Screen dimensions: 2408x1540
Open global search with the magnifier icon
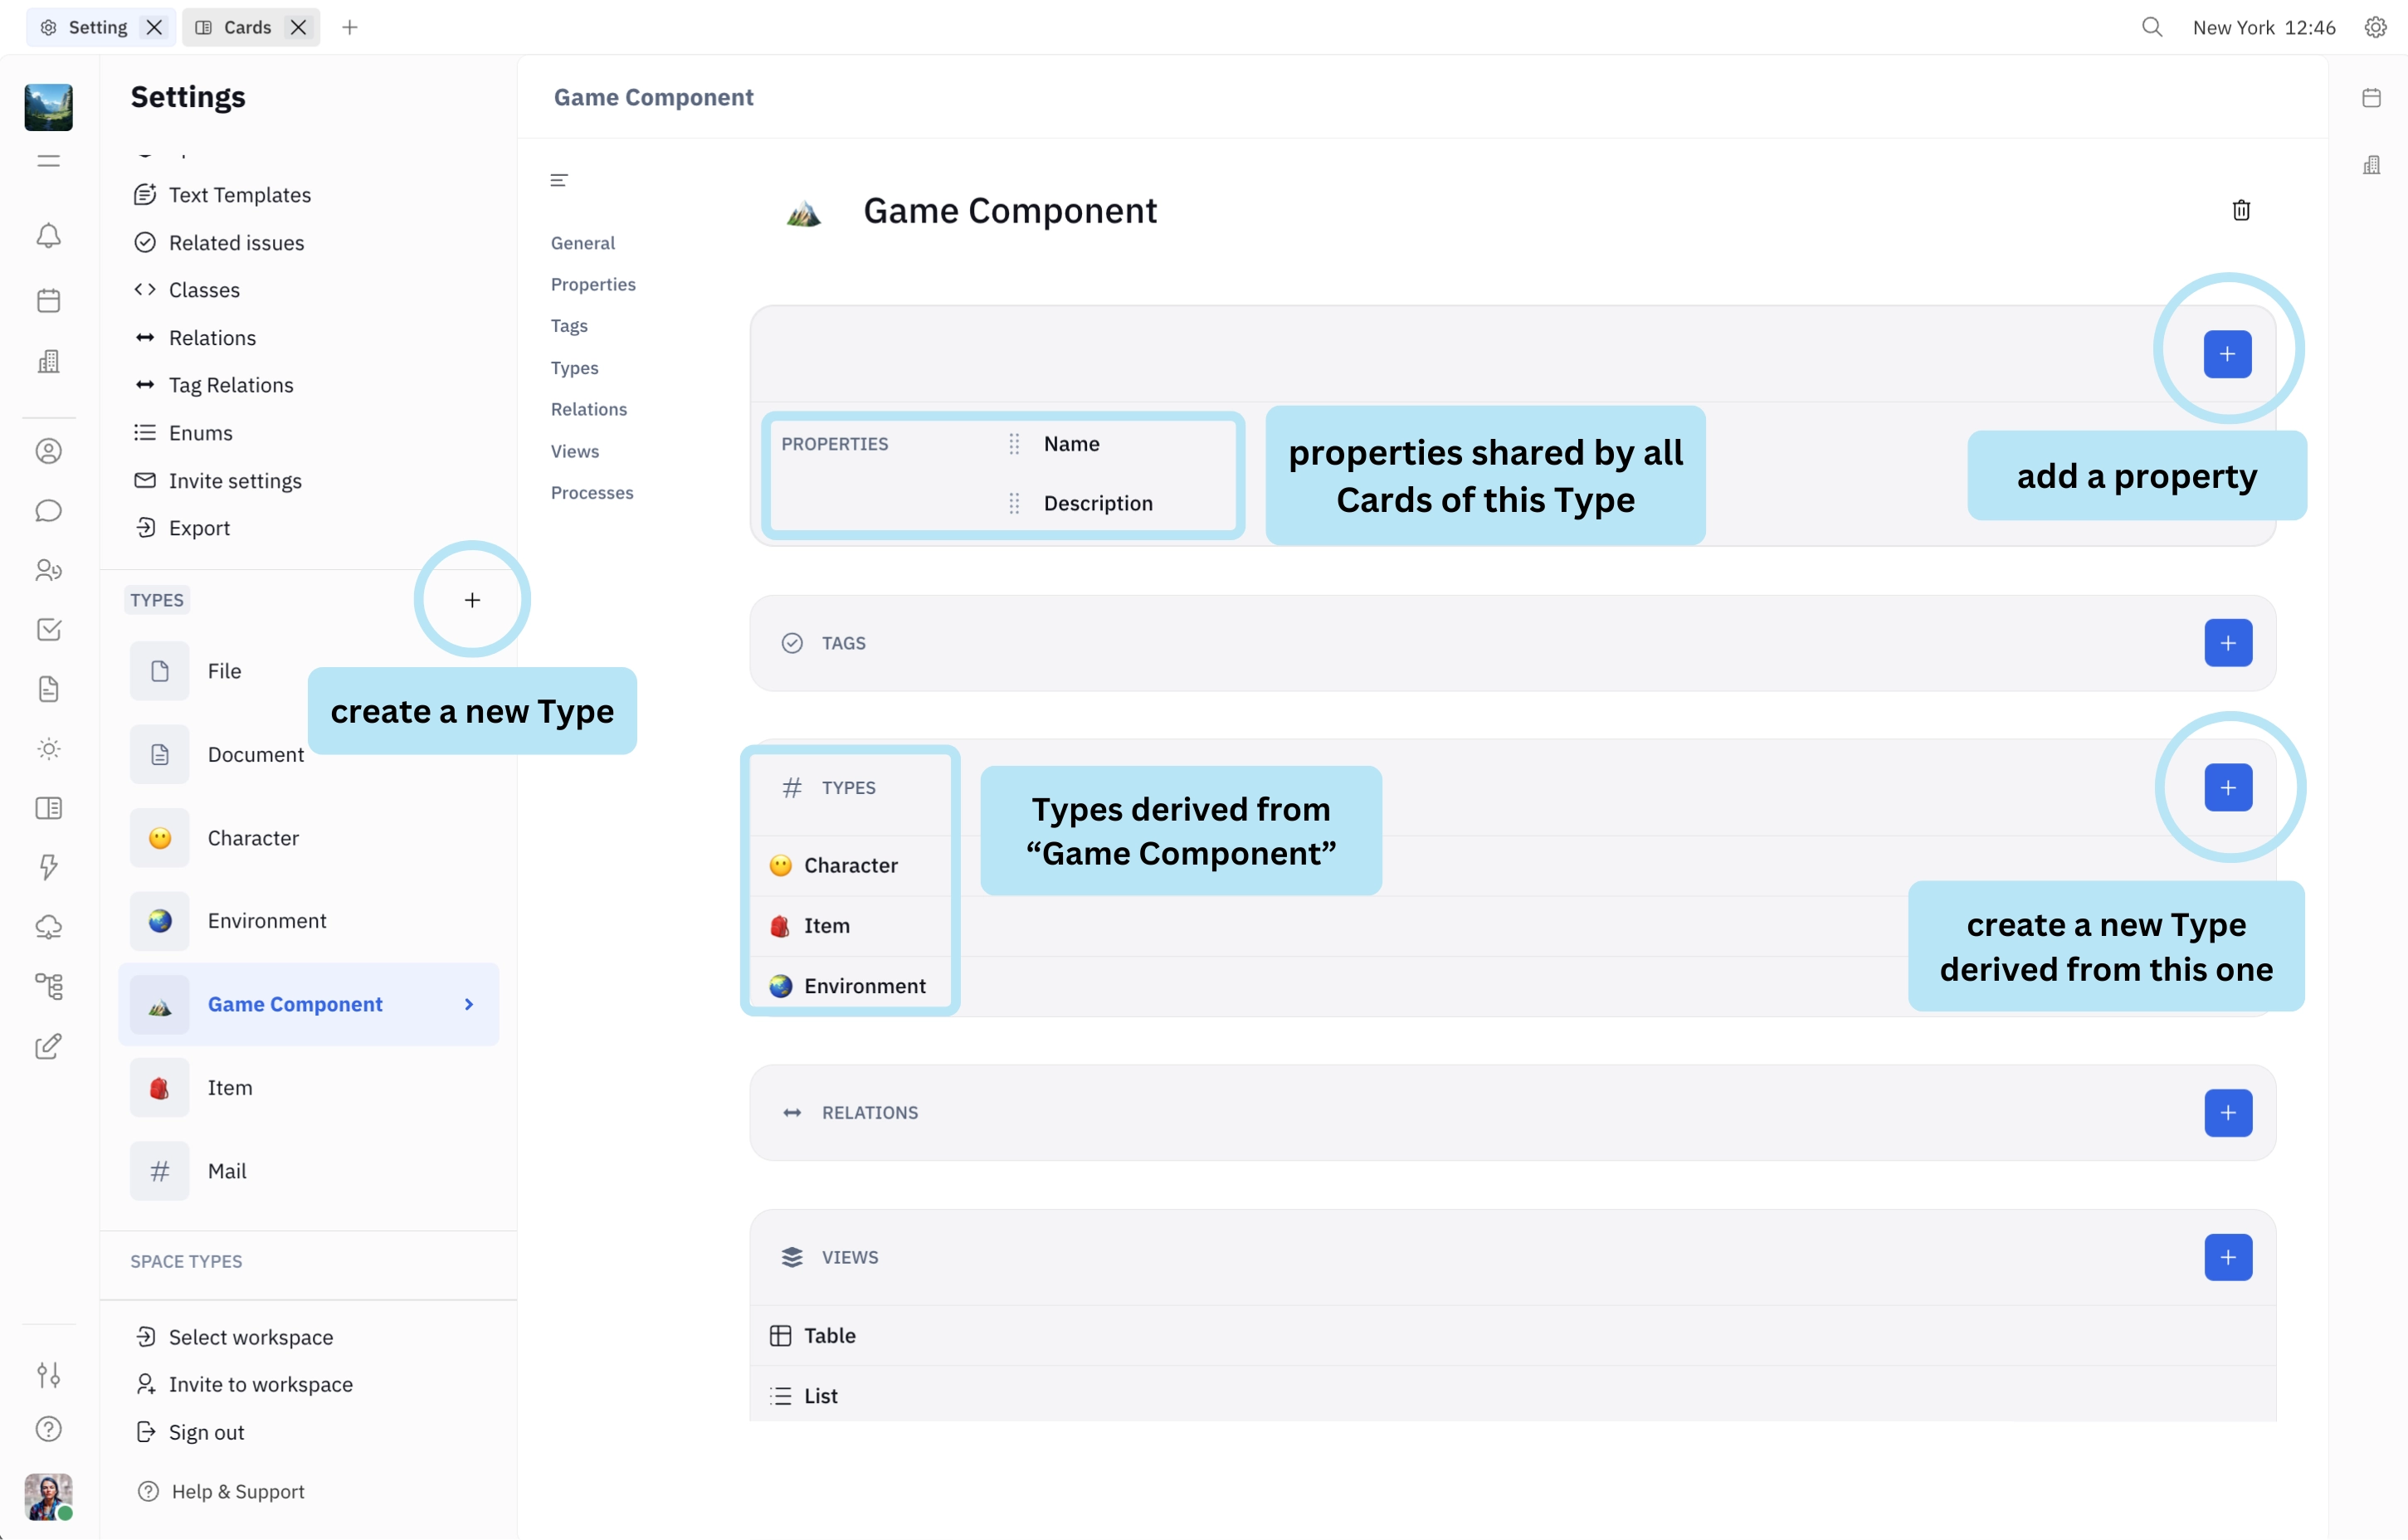(2151, 27)
